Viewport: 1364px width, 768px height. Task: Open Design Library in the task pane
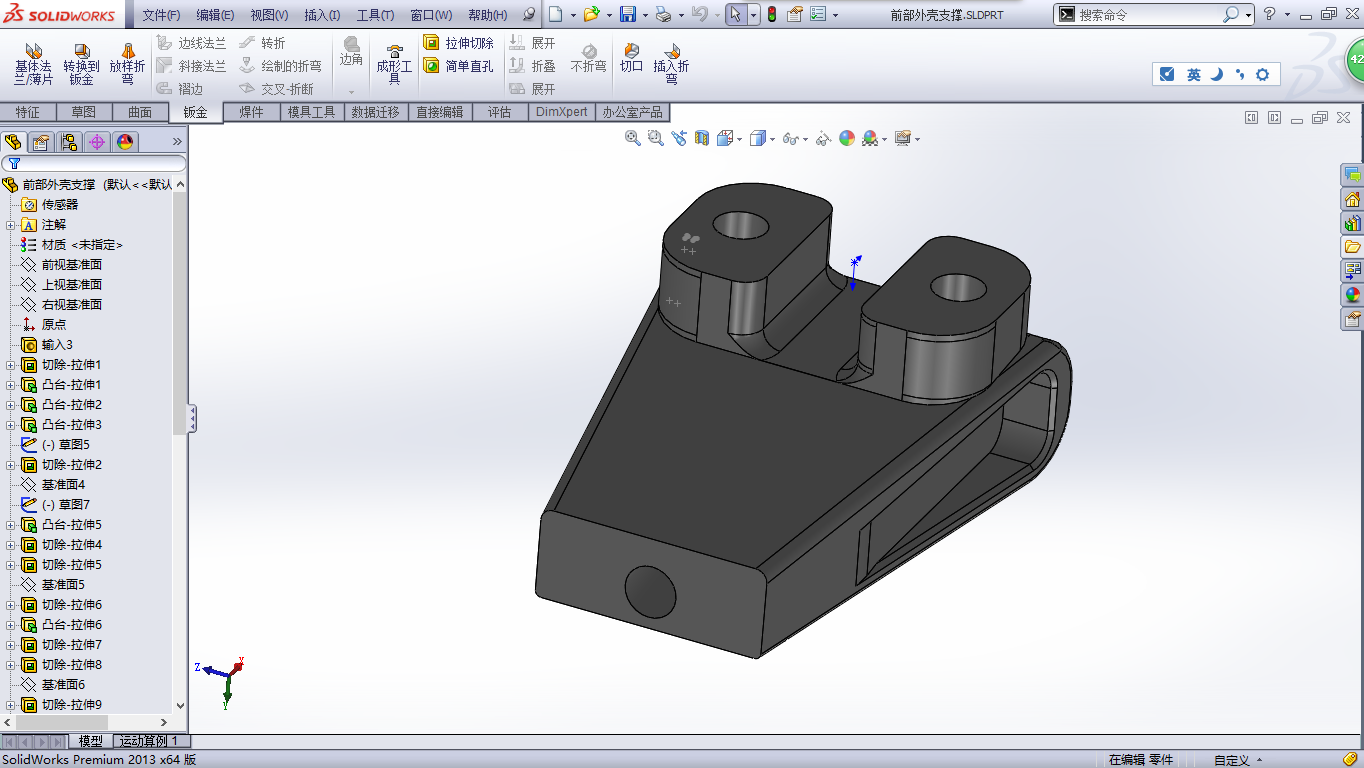point(1352,223)
